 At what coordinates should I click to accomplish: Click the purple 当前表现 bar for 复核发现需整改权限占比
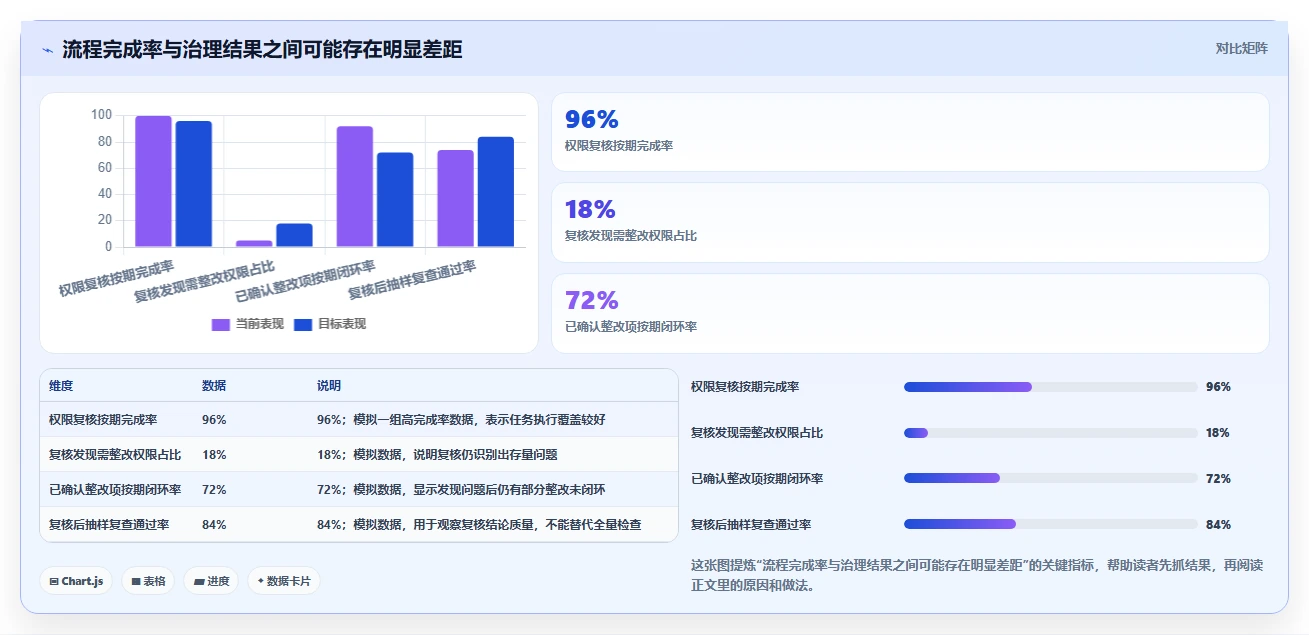(x=254, y=243)
